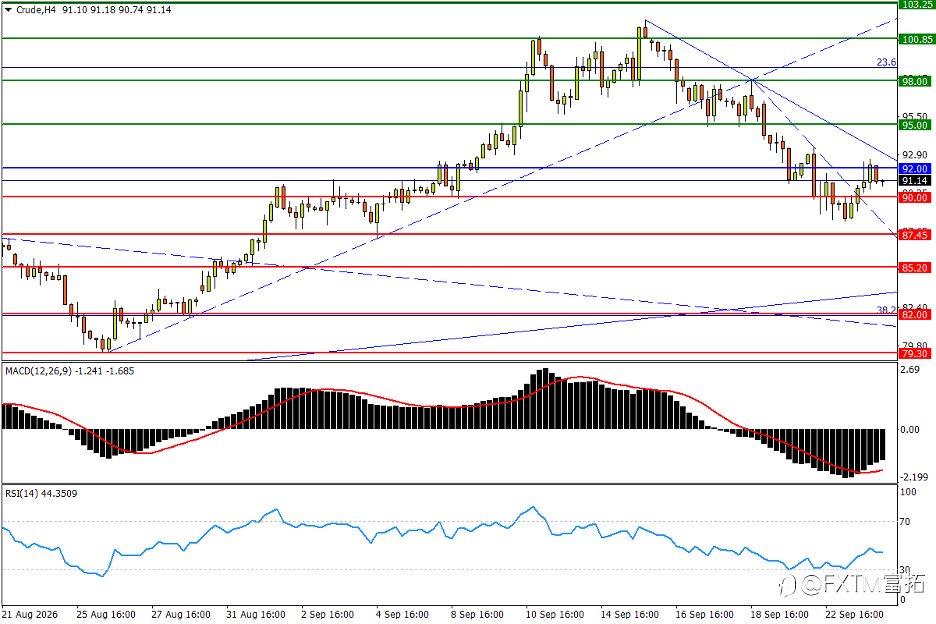Select the 98.00 green level label
Image resolution: width=936 pixels, height=624 pixels.
[x=915, y=81]
